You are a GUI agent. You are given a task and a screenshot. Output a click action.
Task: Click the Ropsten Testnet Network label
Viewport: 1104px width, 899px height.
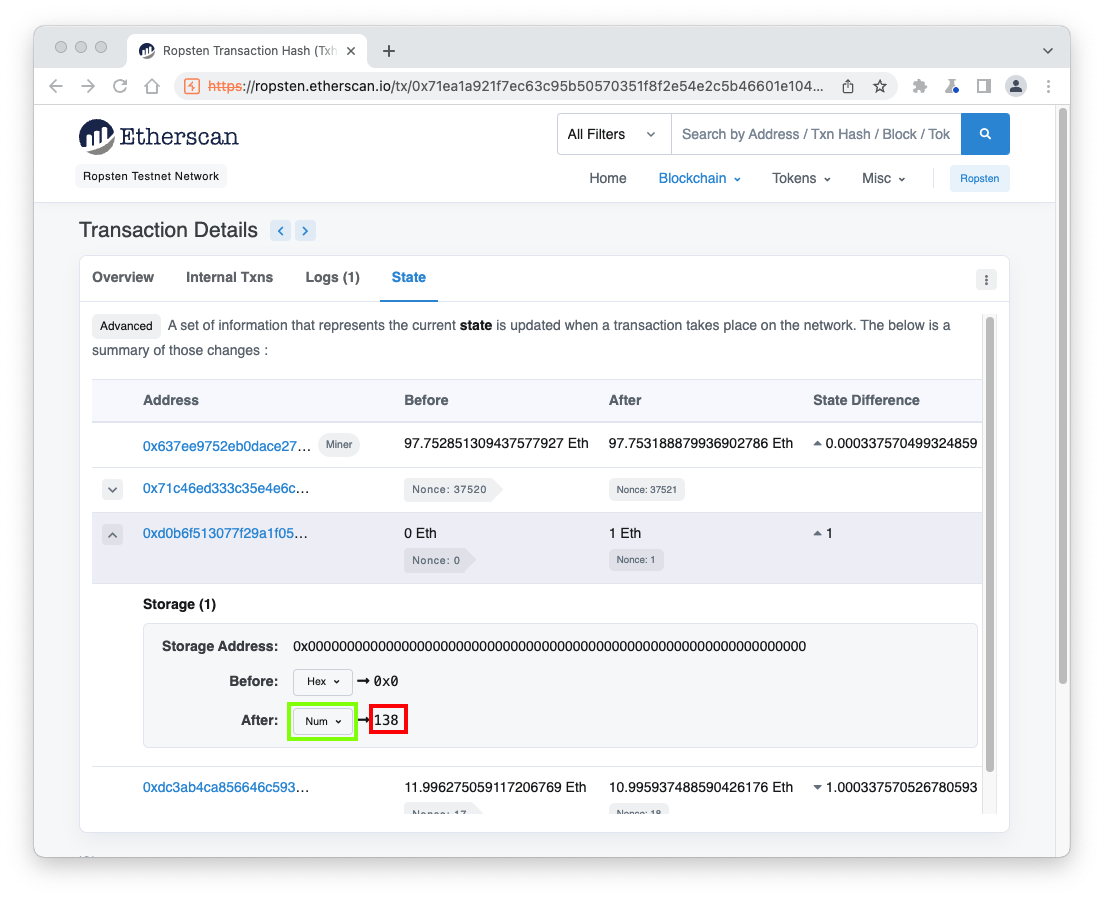click(151, 176)
